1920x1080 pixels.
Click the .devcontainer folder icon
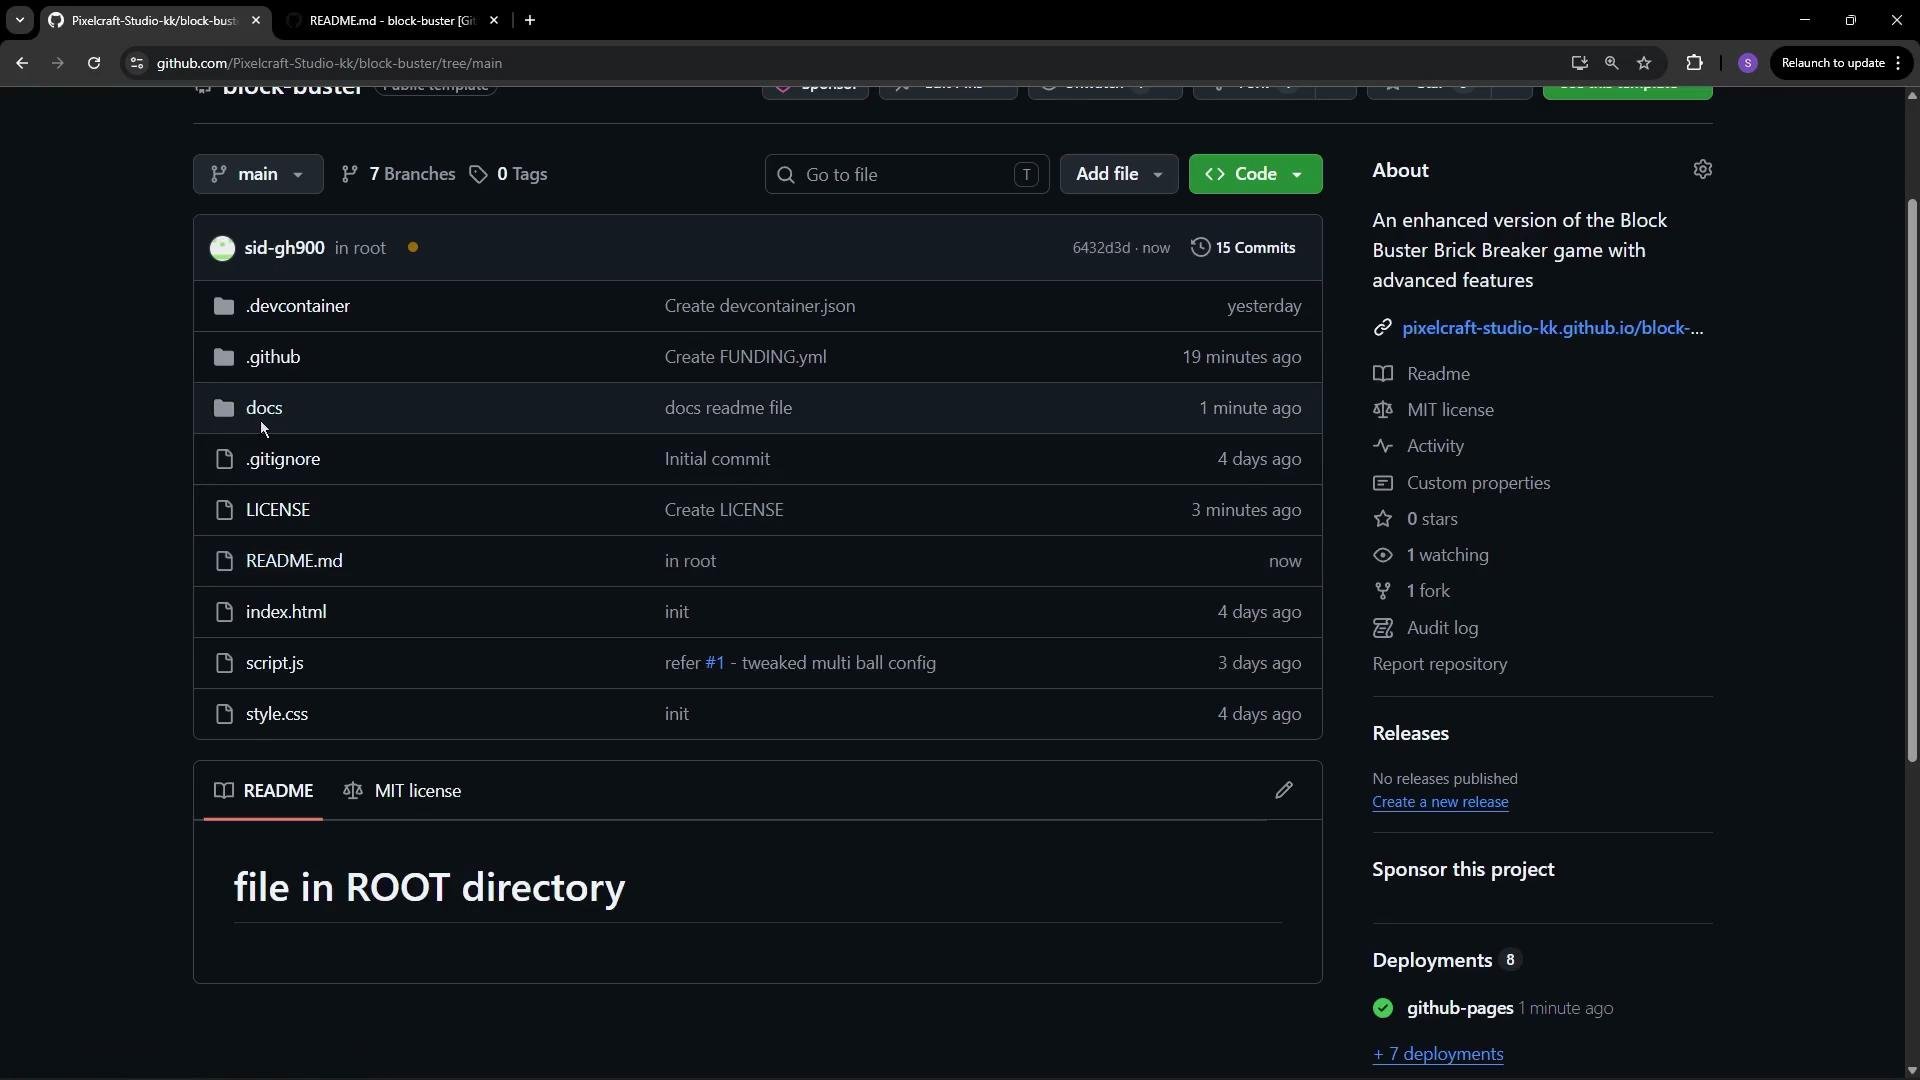(224, 306)
